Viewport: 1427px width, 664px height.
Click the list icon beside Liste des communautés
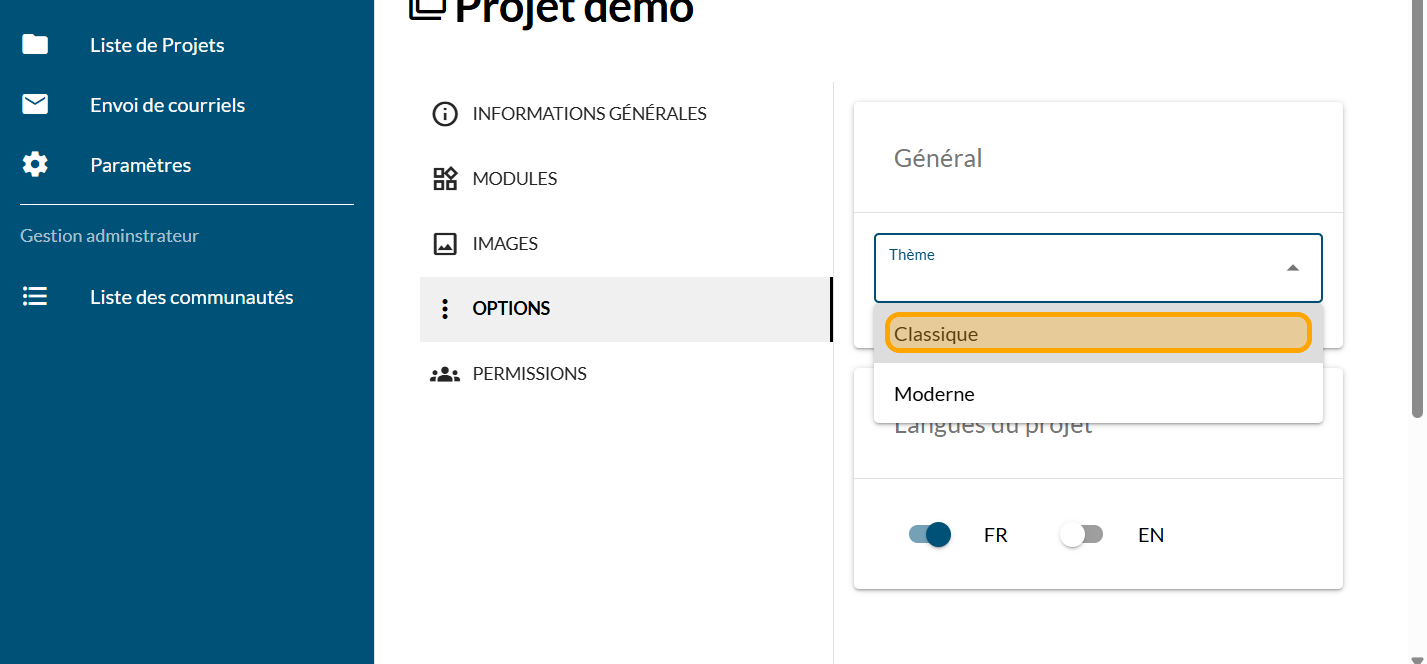[x=35, y=296]
